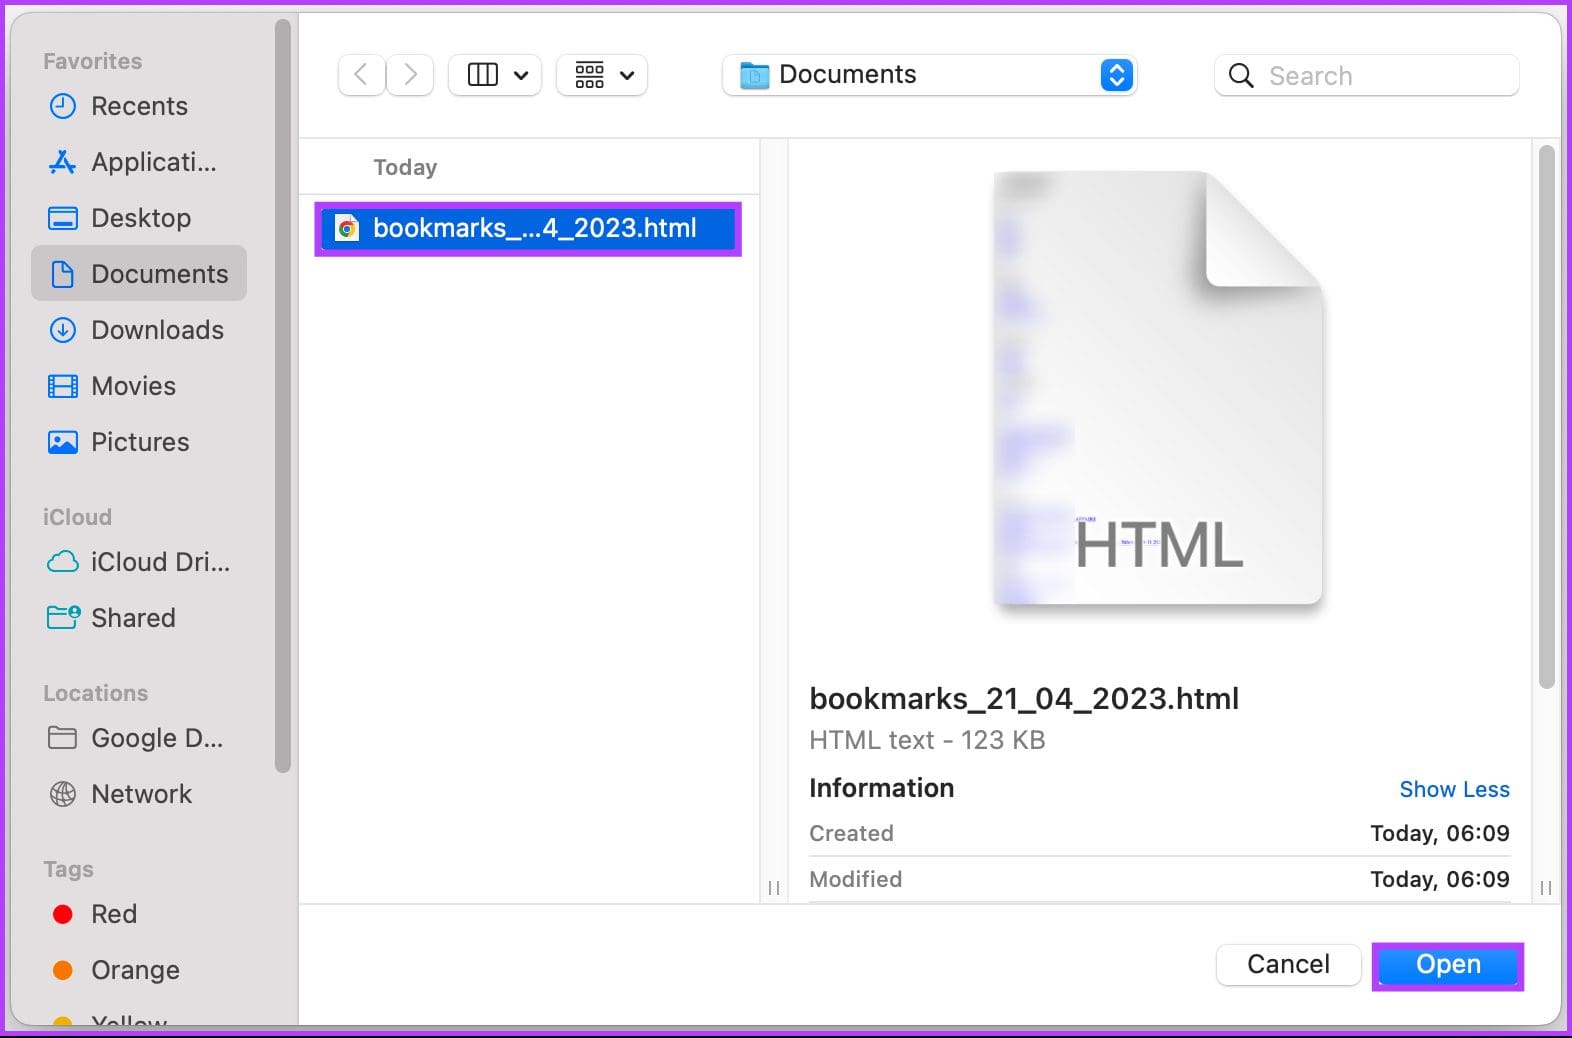The height and width of the screenshot is (1038, 1572).
Task: Select the Shared folder in the sidebar
Action: point(139,618)
